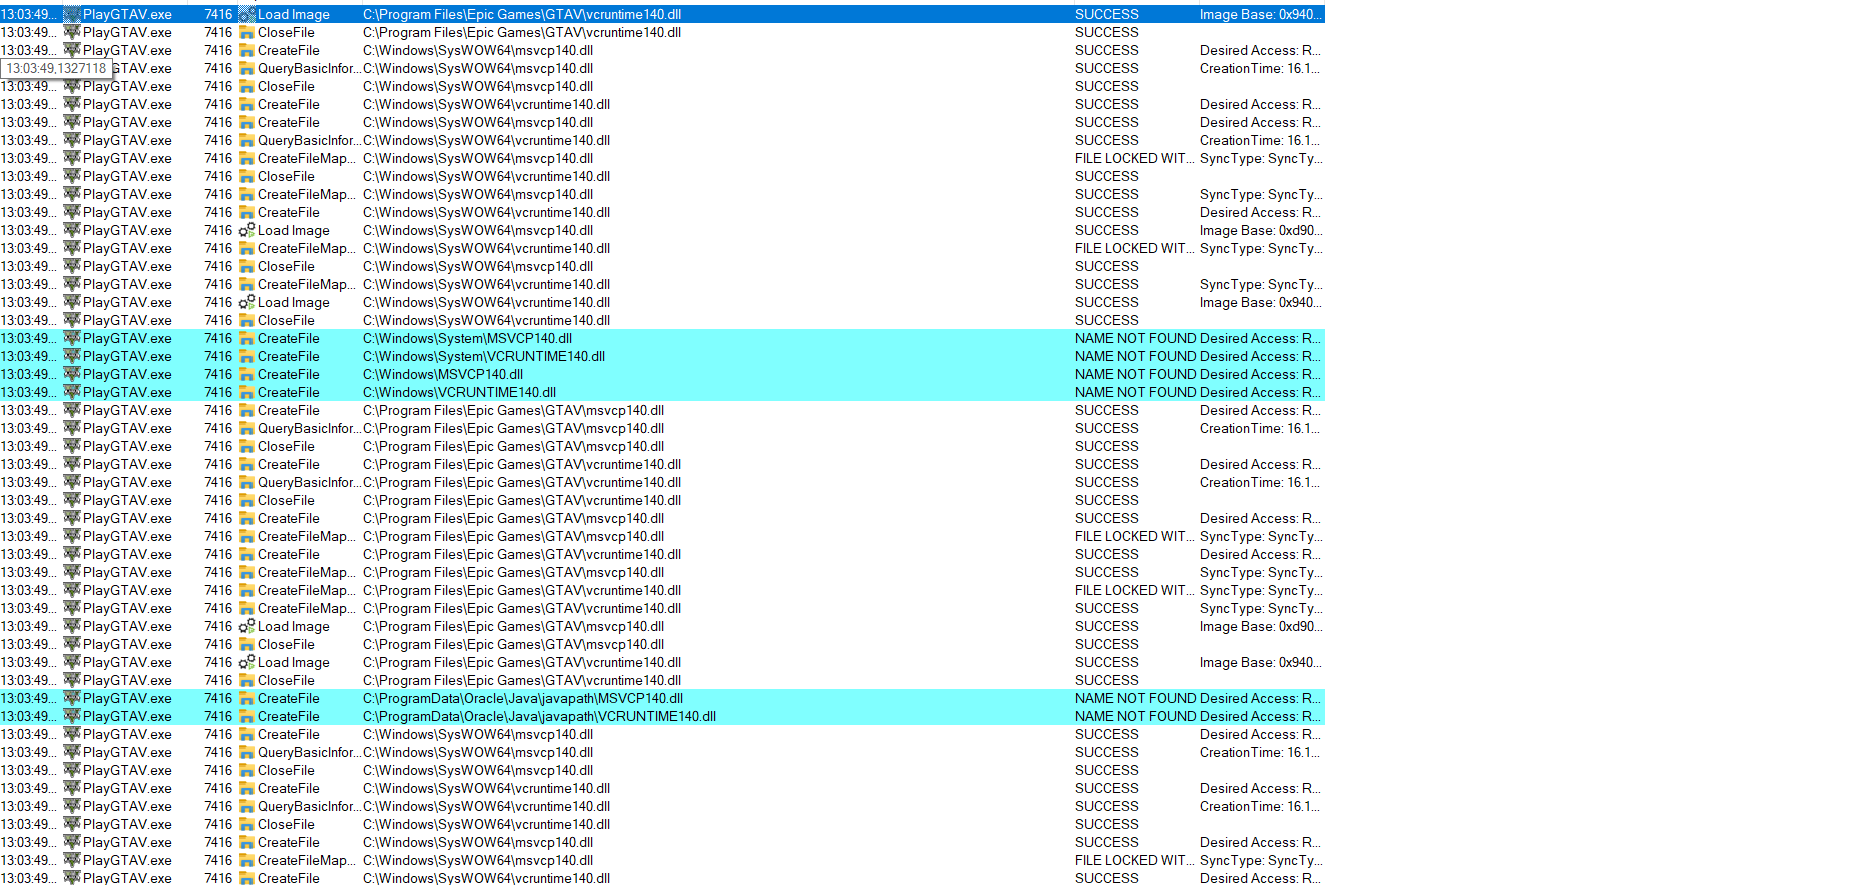The height and width of the screenshot is (885, 1862).
Task: Click CreationTime detail in QueryBasicInfor GTAV\msvcp140.dll row
Action: 1260,429
